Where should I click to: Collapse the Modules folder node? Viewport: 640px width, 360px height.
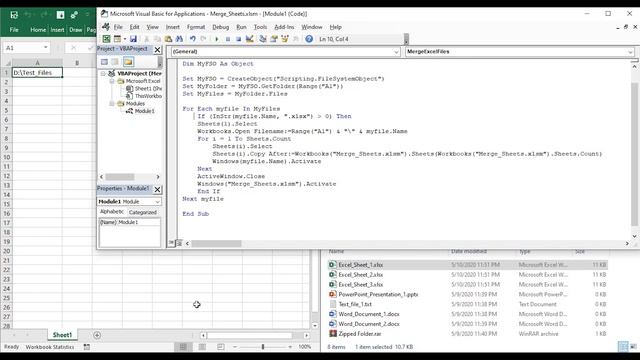(111, 104)
